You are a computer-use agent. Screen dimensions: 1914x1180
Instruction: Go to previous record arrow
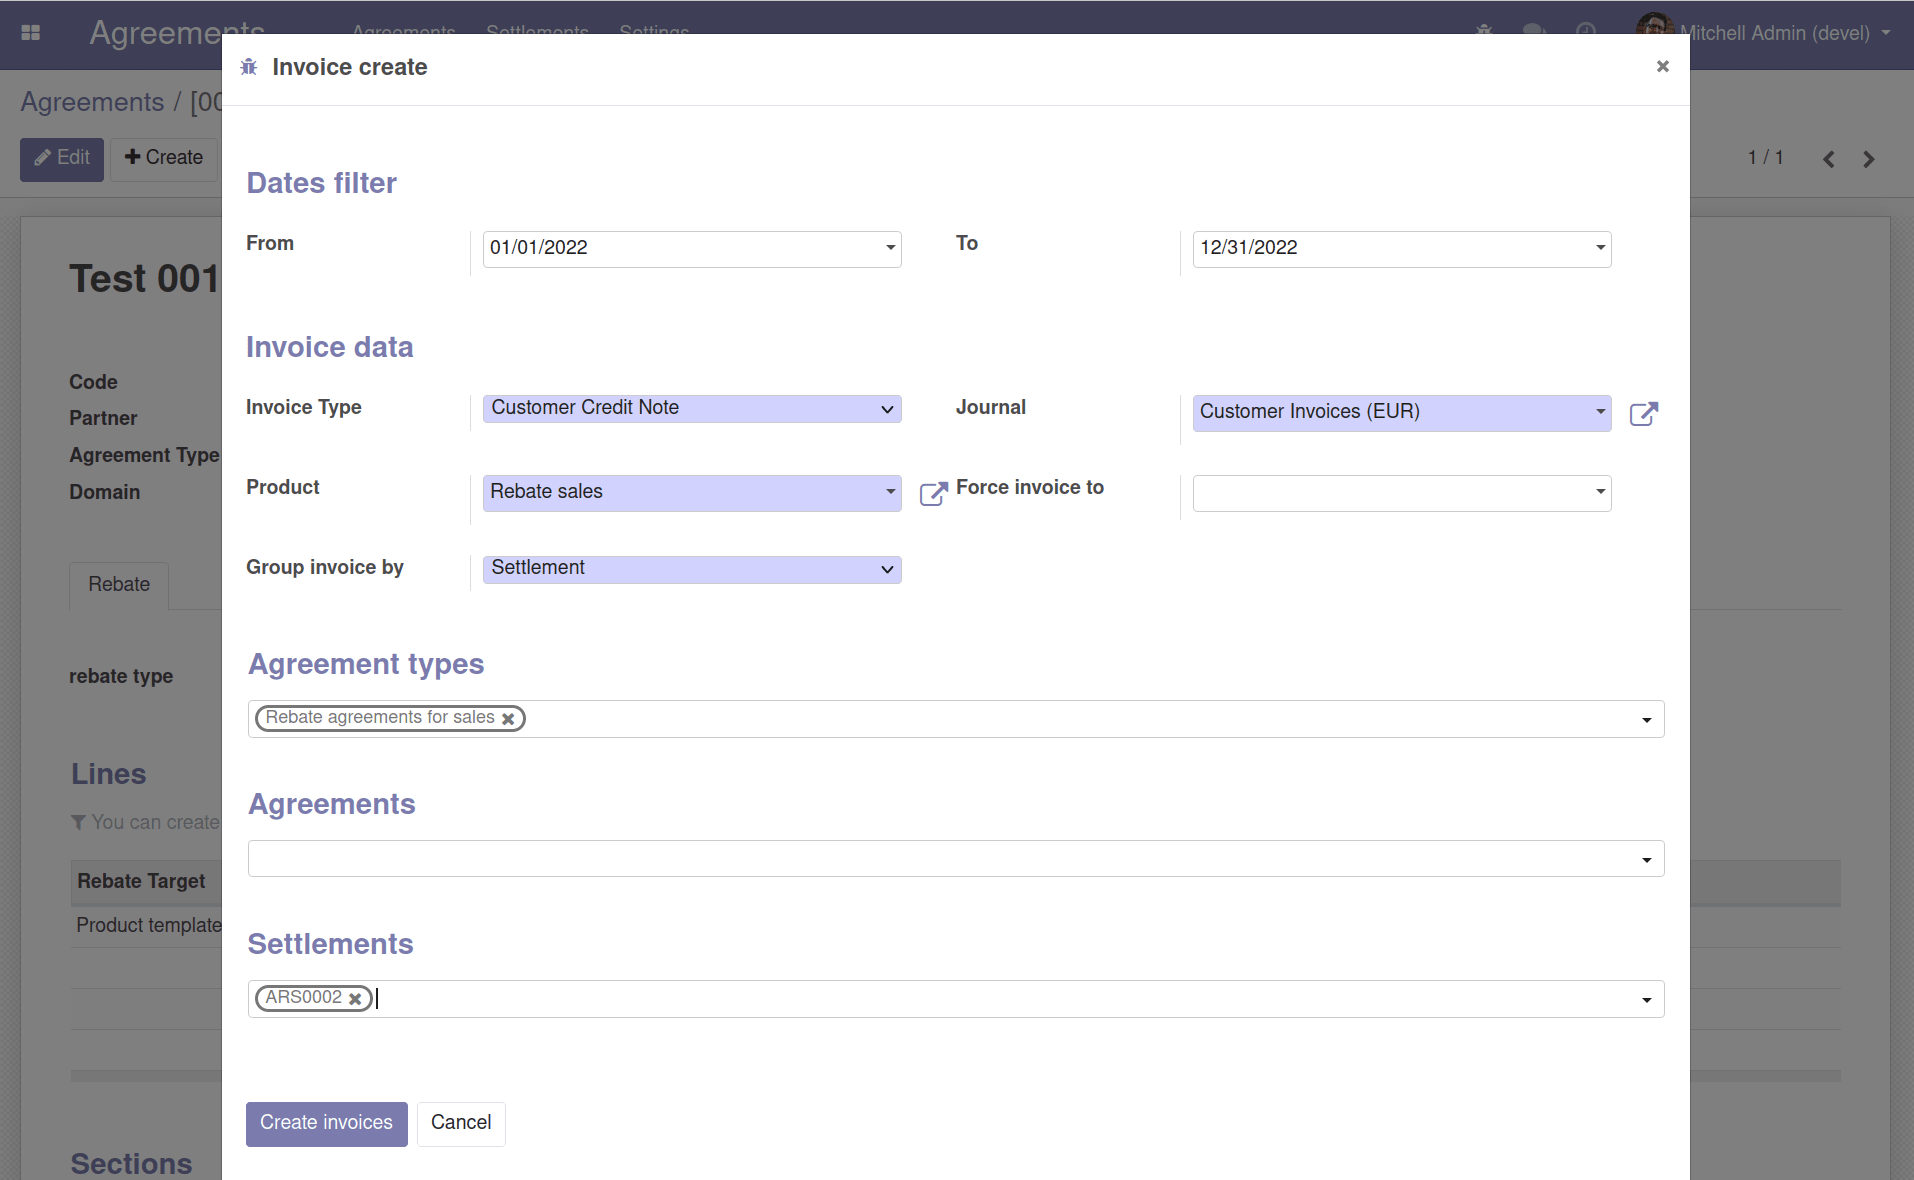pos(1829,159)
